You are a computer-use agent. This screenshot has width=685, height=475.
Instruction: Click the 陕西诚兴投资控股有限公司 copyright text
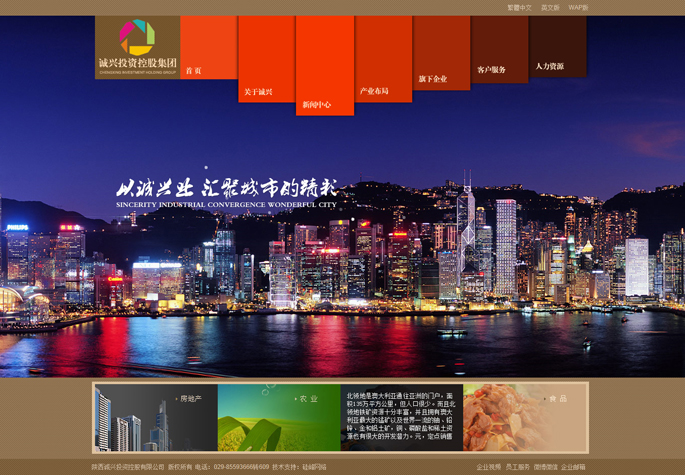(128, 467)
